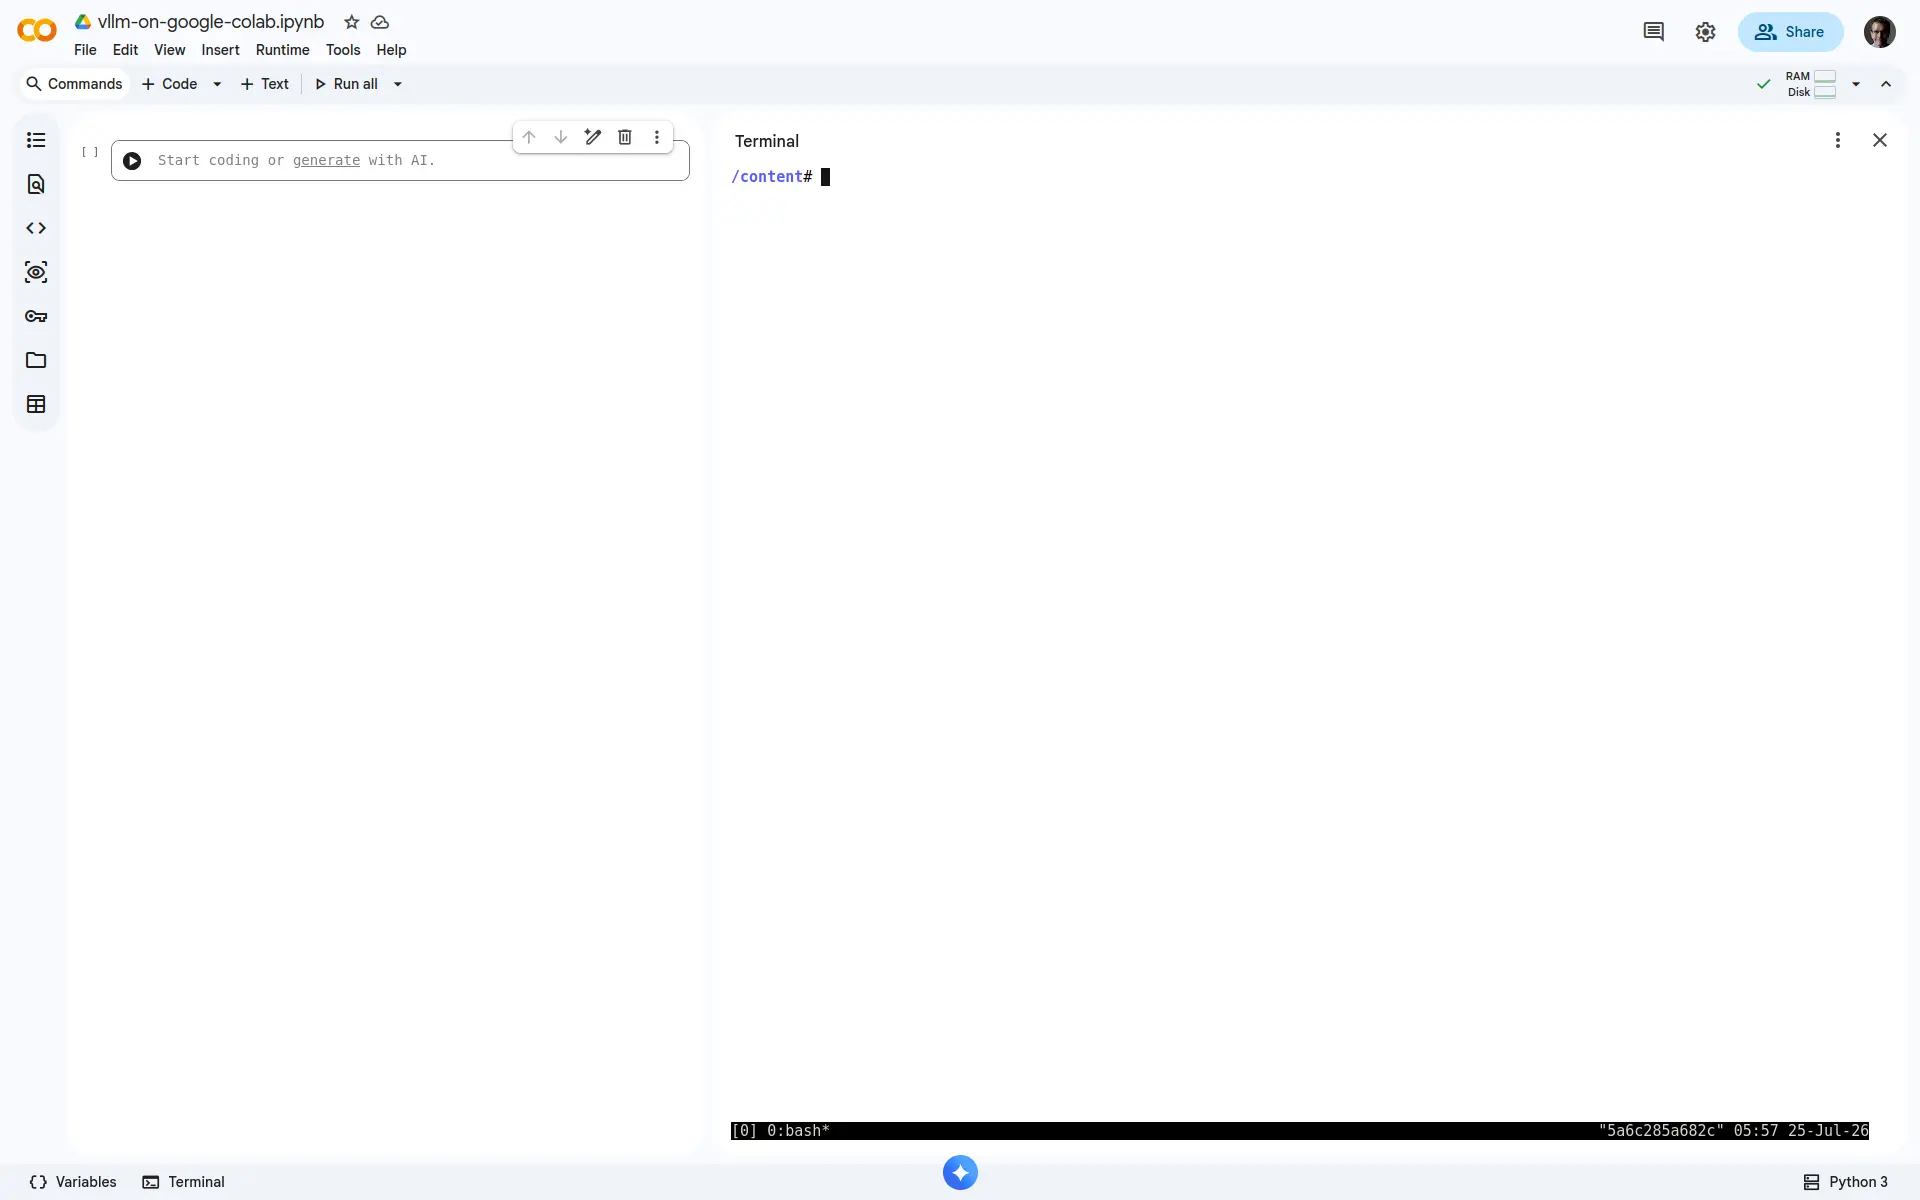
Task: Add a new Code cell
Action: (170, 84)
